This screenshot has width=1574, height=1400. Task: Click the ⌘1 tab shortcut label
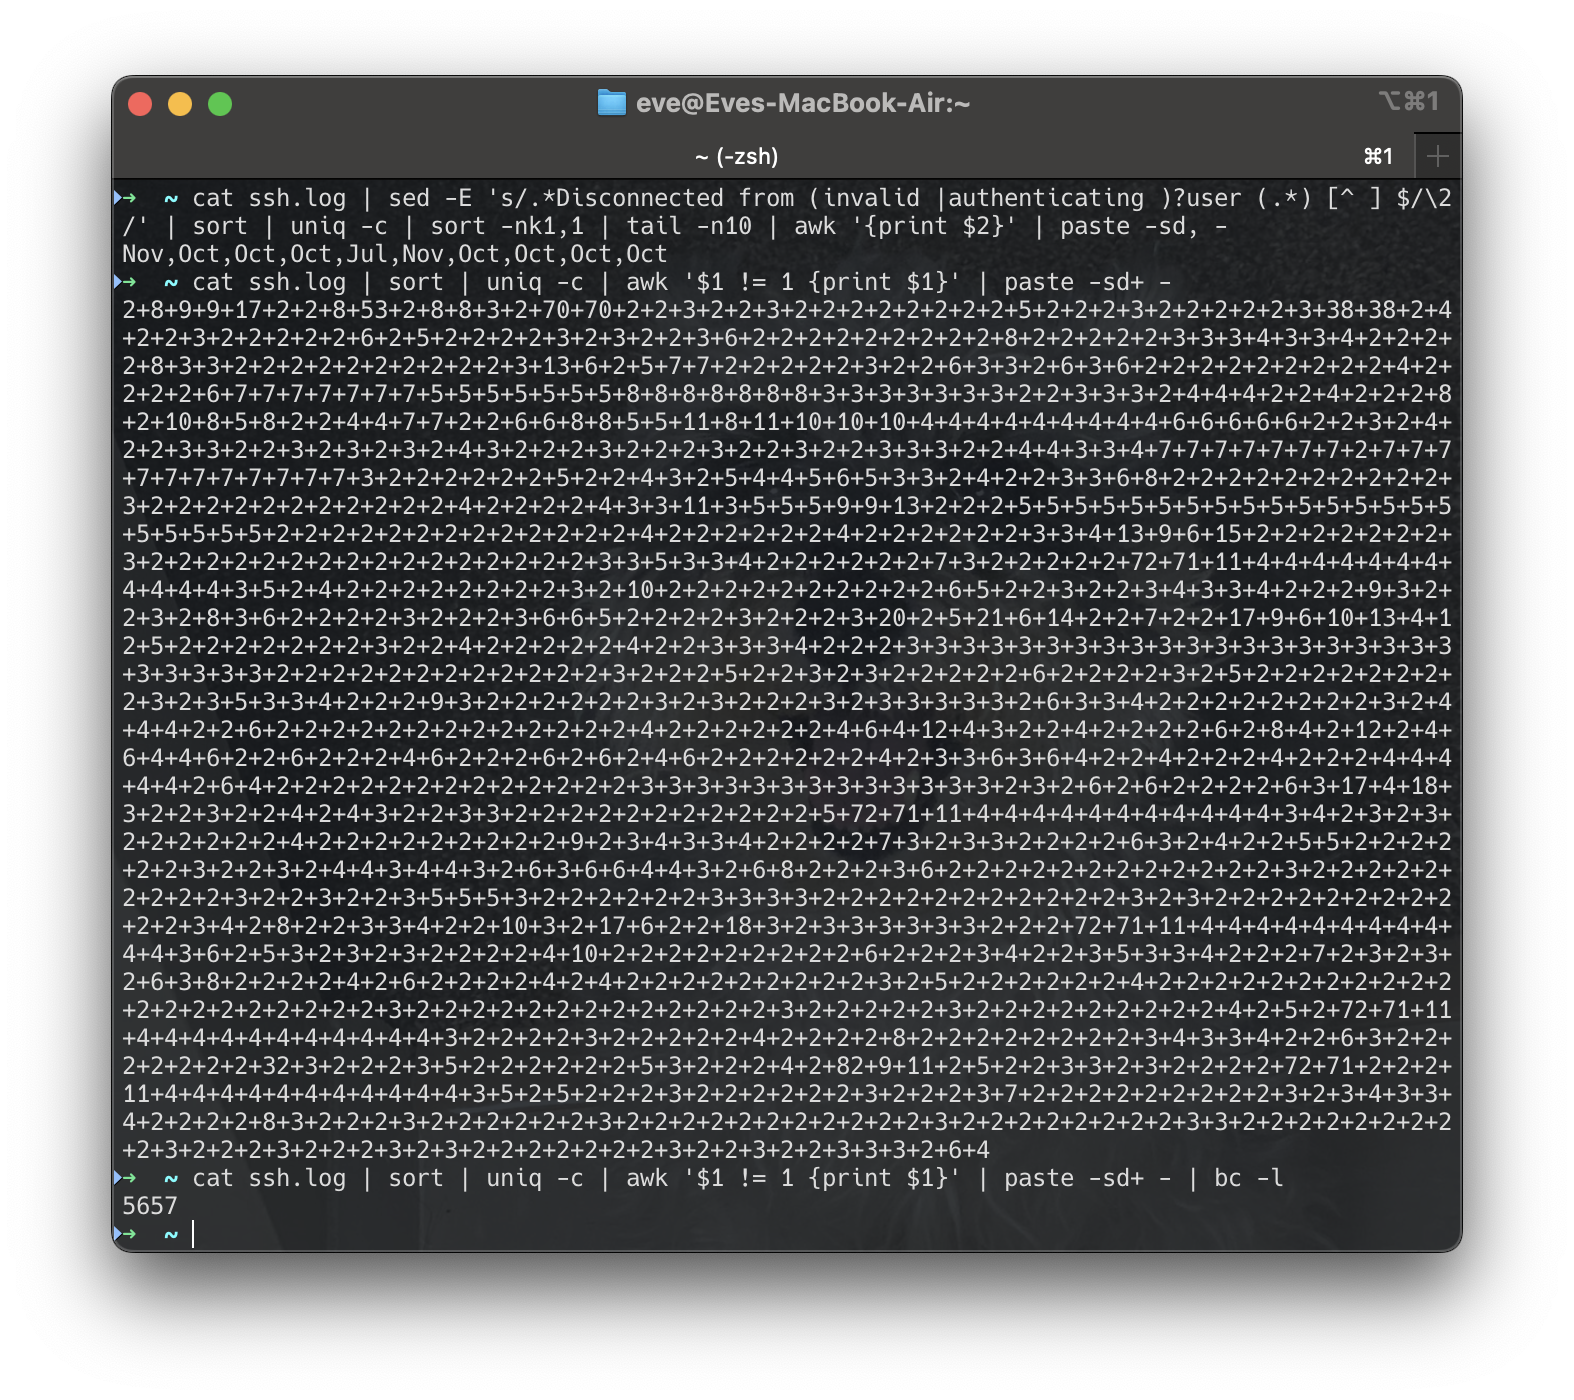1378,156
